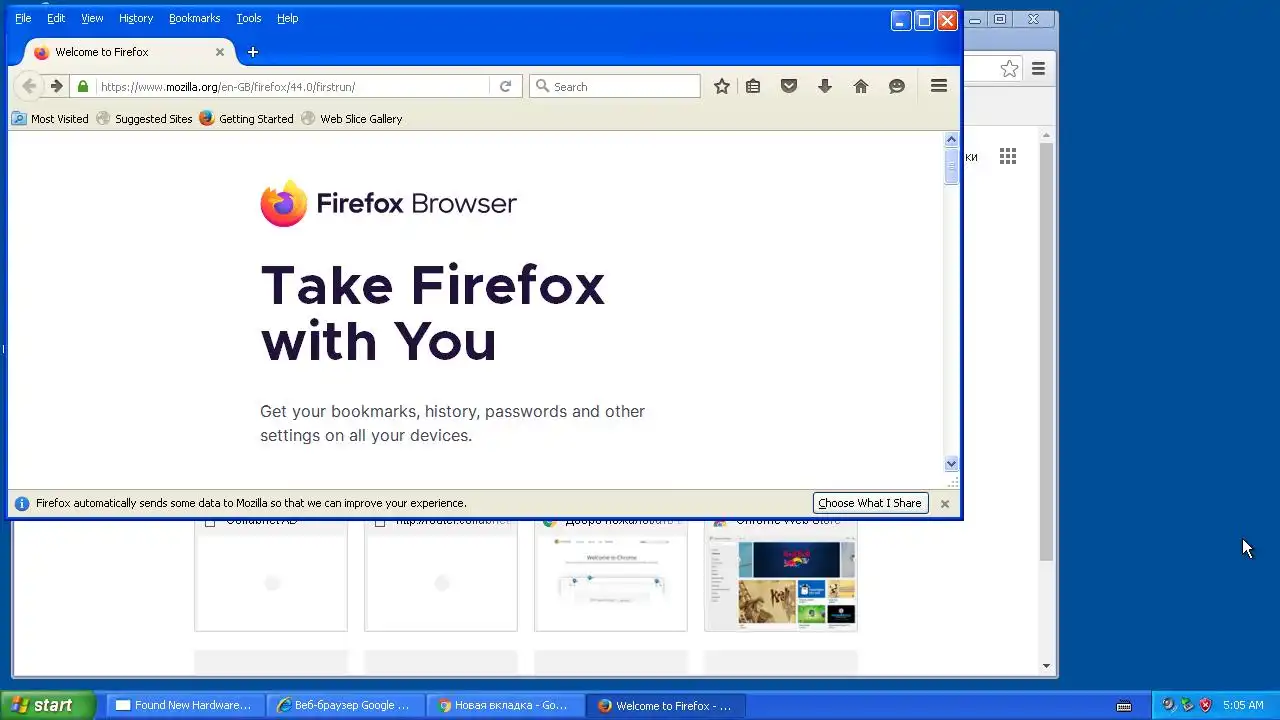Save to Pocket icon
Image resolution: width=1280 pixels, height=720 pixels.
click(789, 87)
